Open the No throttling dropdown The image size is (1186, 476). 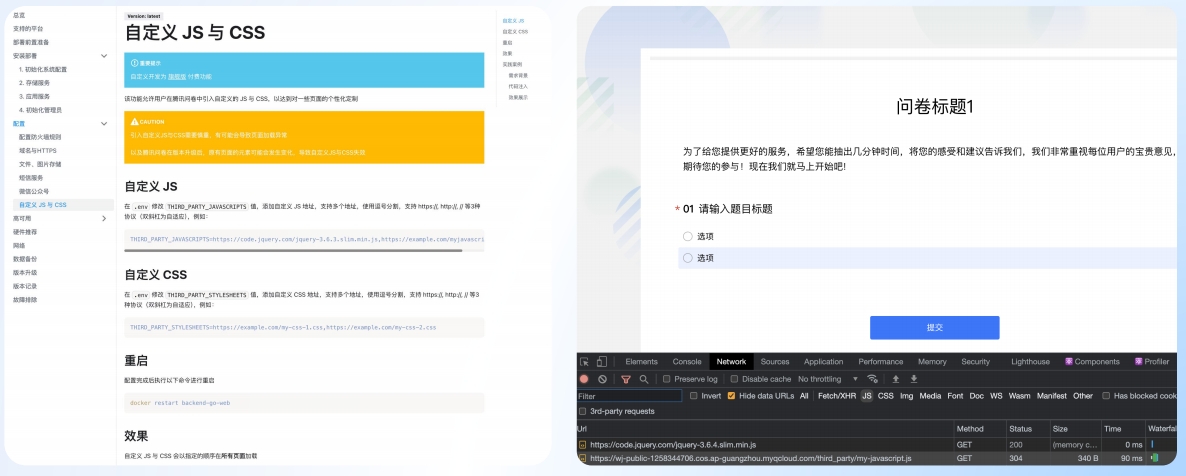[828, 379]
